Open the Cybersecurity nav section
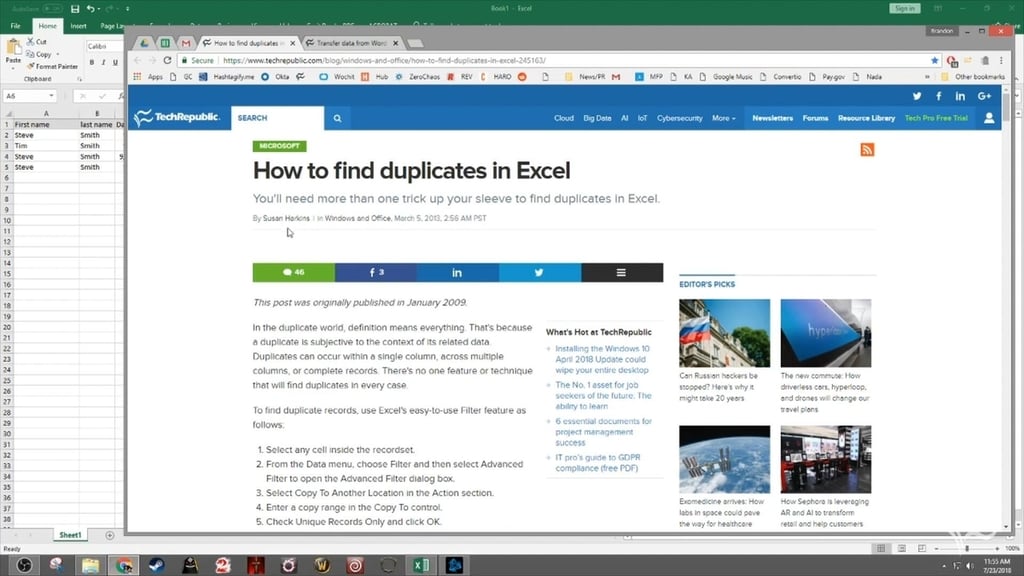This screenshot has width=1024, height=576. tap(680, 118)
